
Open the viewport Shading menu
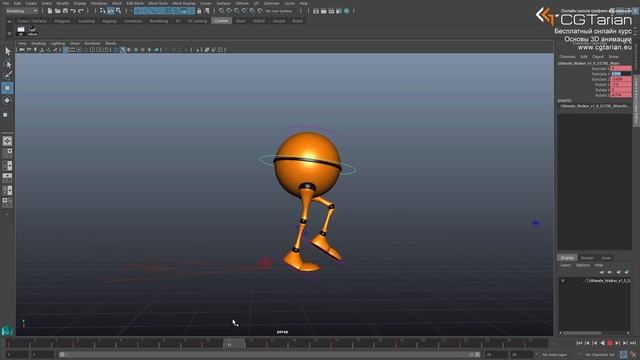click(x=39, y=43)
